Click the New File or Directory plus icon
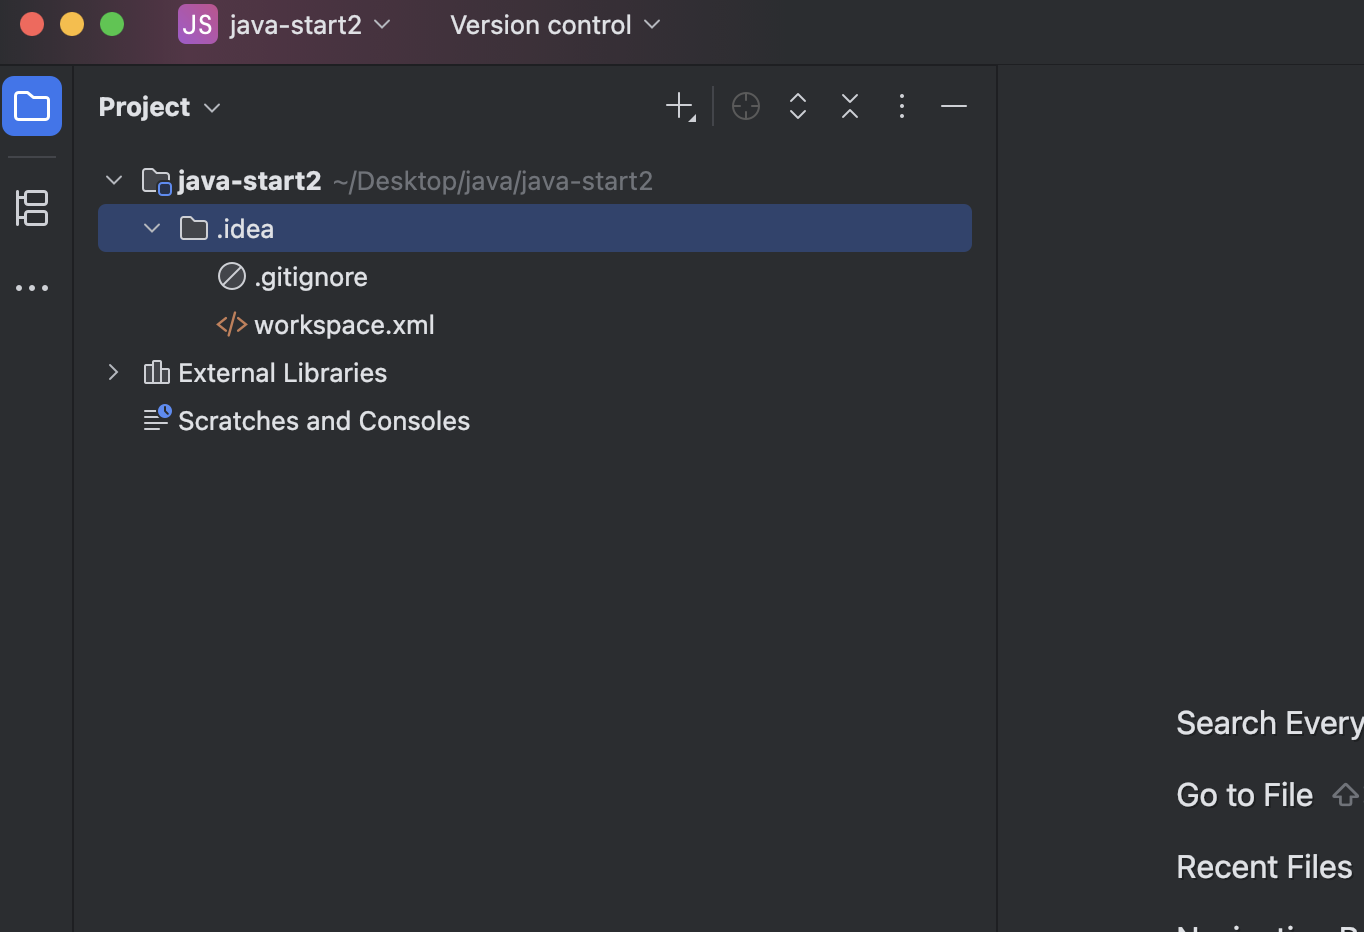 click(x=680, y=106)
